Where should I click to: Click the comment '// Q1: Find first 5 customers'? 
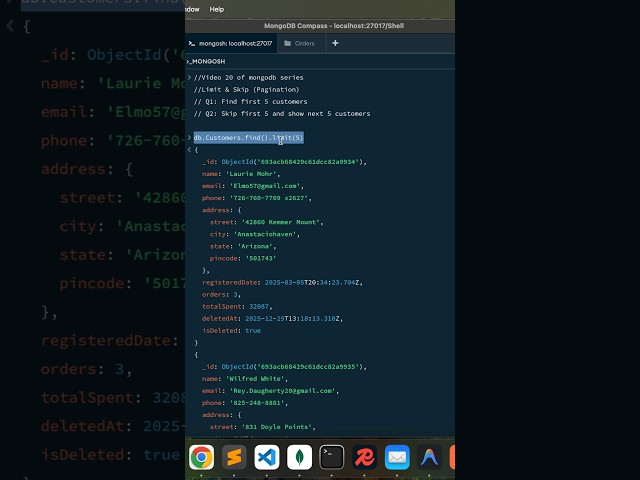coord(251,102)
